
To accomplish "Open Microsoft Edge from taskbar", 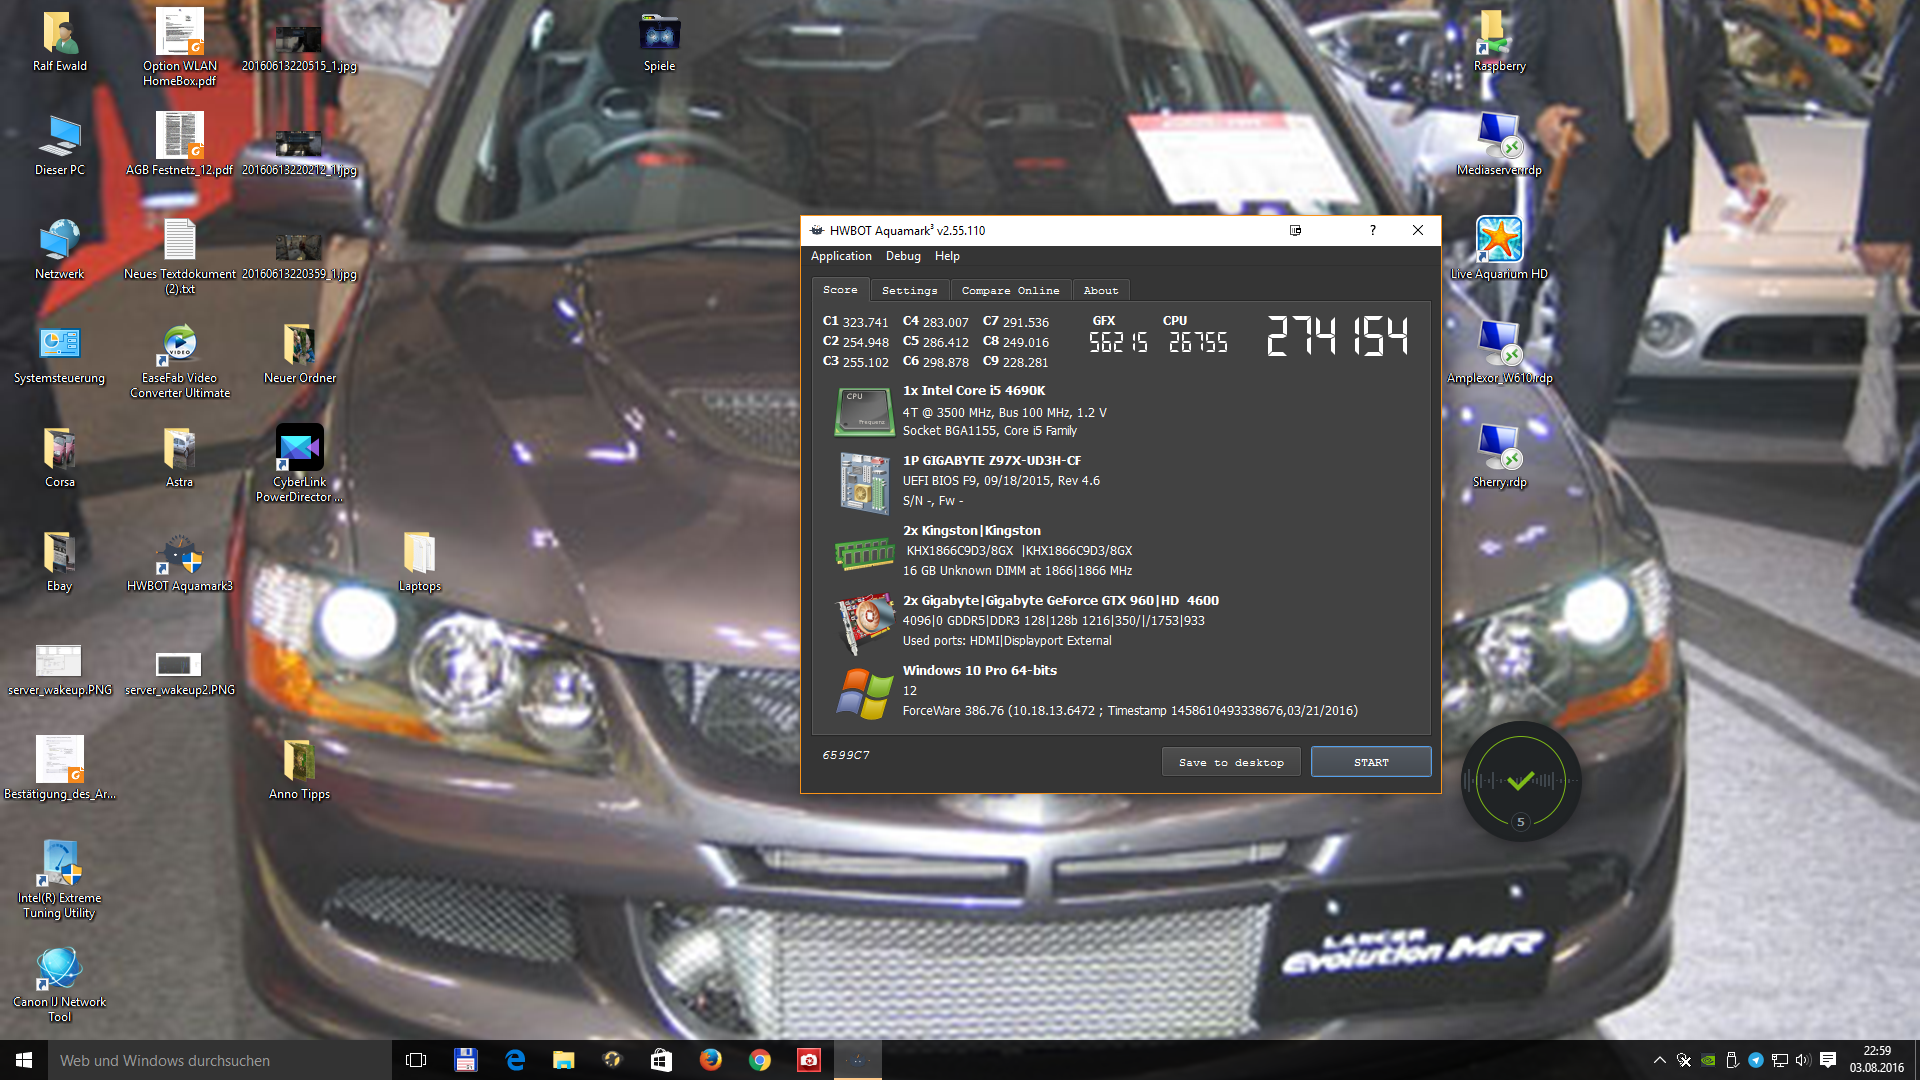I will point(515,1060).
